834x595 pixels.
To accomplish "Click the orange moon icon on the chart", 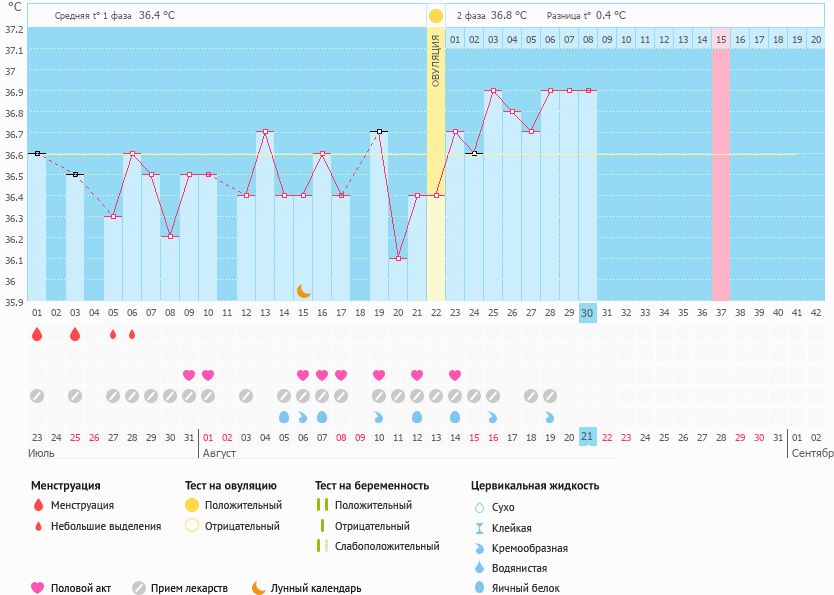I will pyautogui.click(x=304, y=290).
